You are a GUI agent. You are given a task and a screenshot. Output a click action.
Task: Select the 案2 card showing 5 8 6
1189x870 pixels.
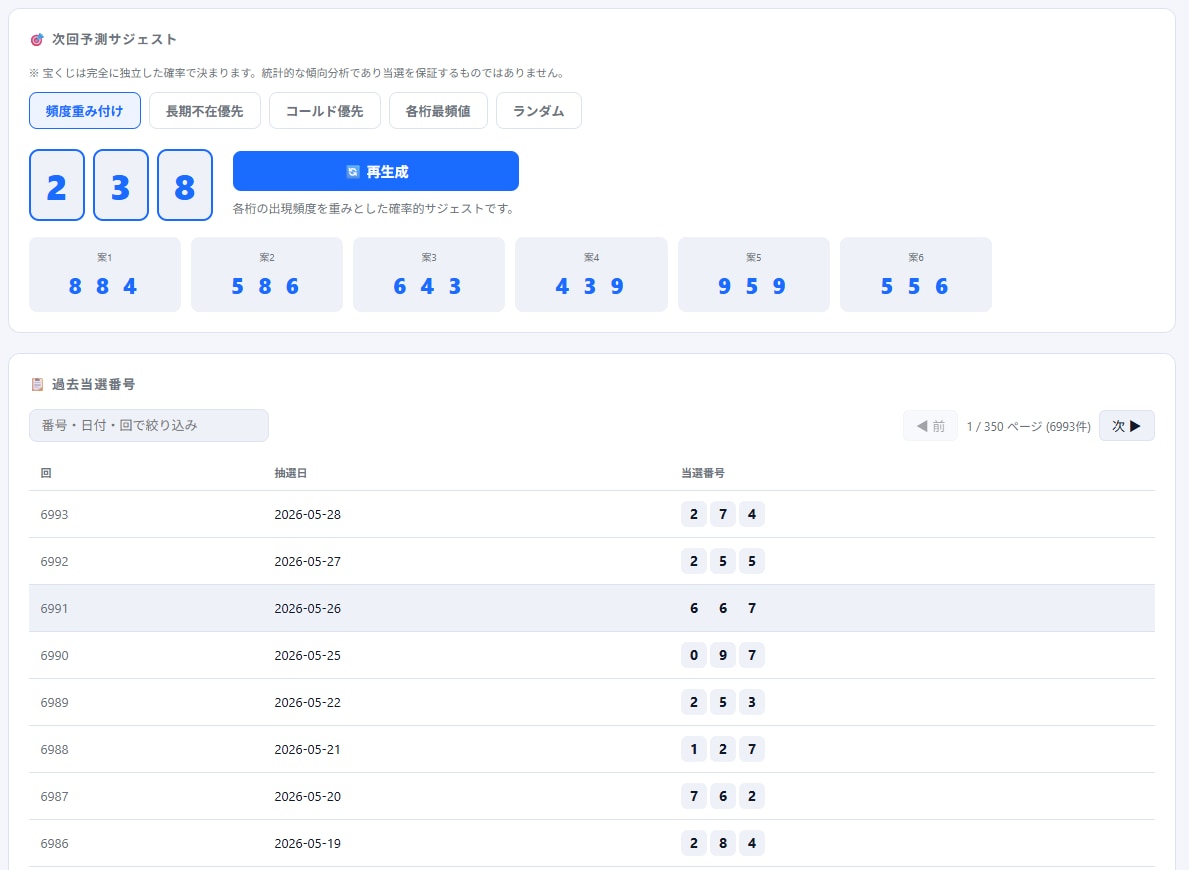[267, 275]
